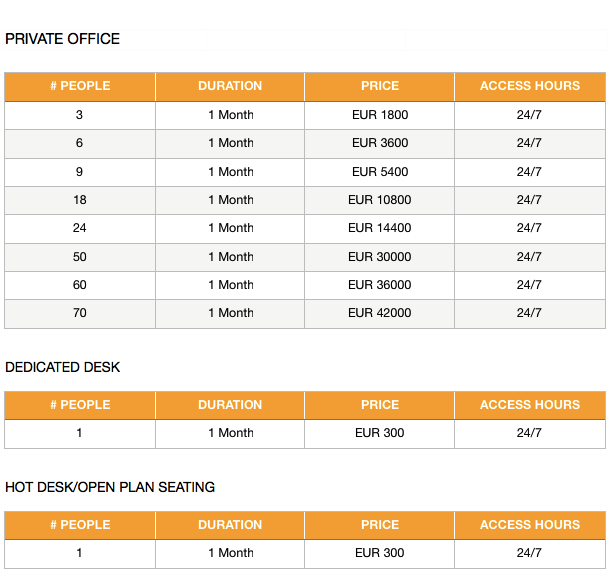
Task: Click the EUR 5400 price cell
Action: click(380, 172)
